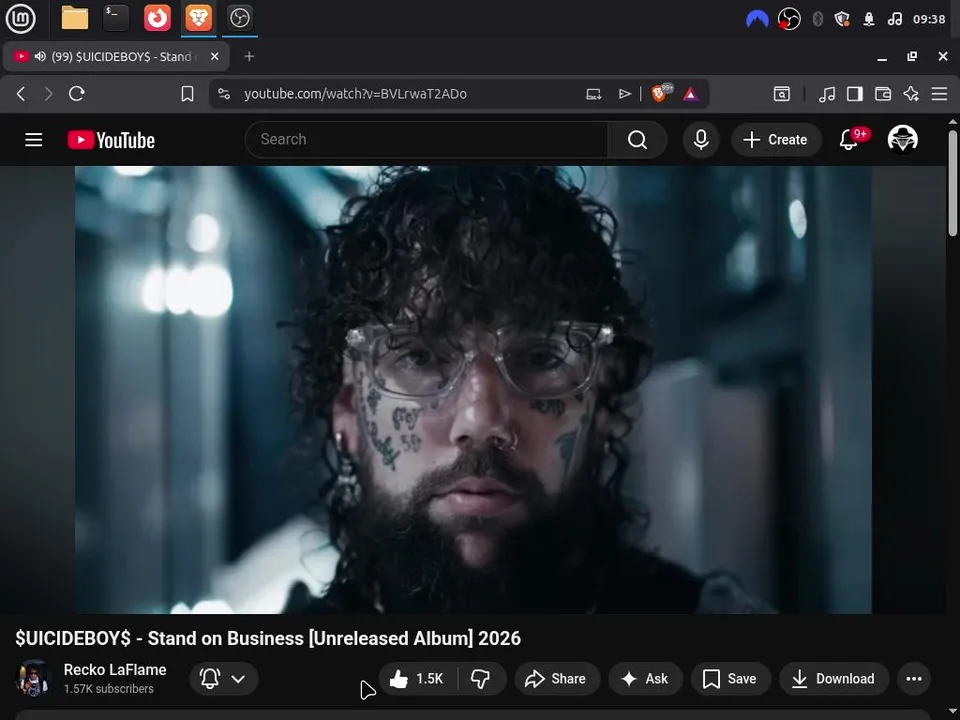Open Brave playlist music icon
The image size is (960, 720).
pos(827,94)
